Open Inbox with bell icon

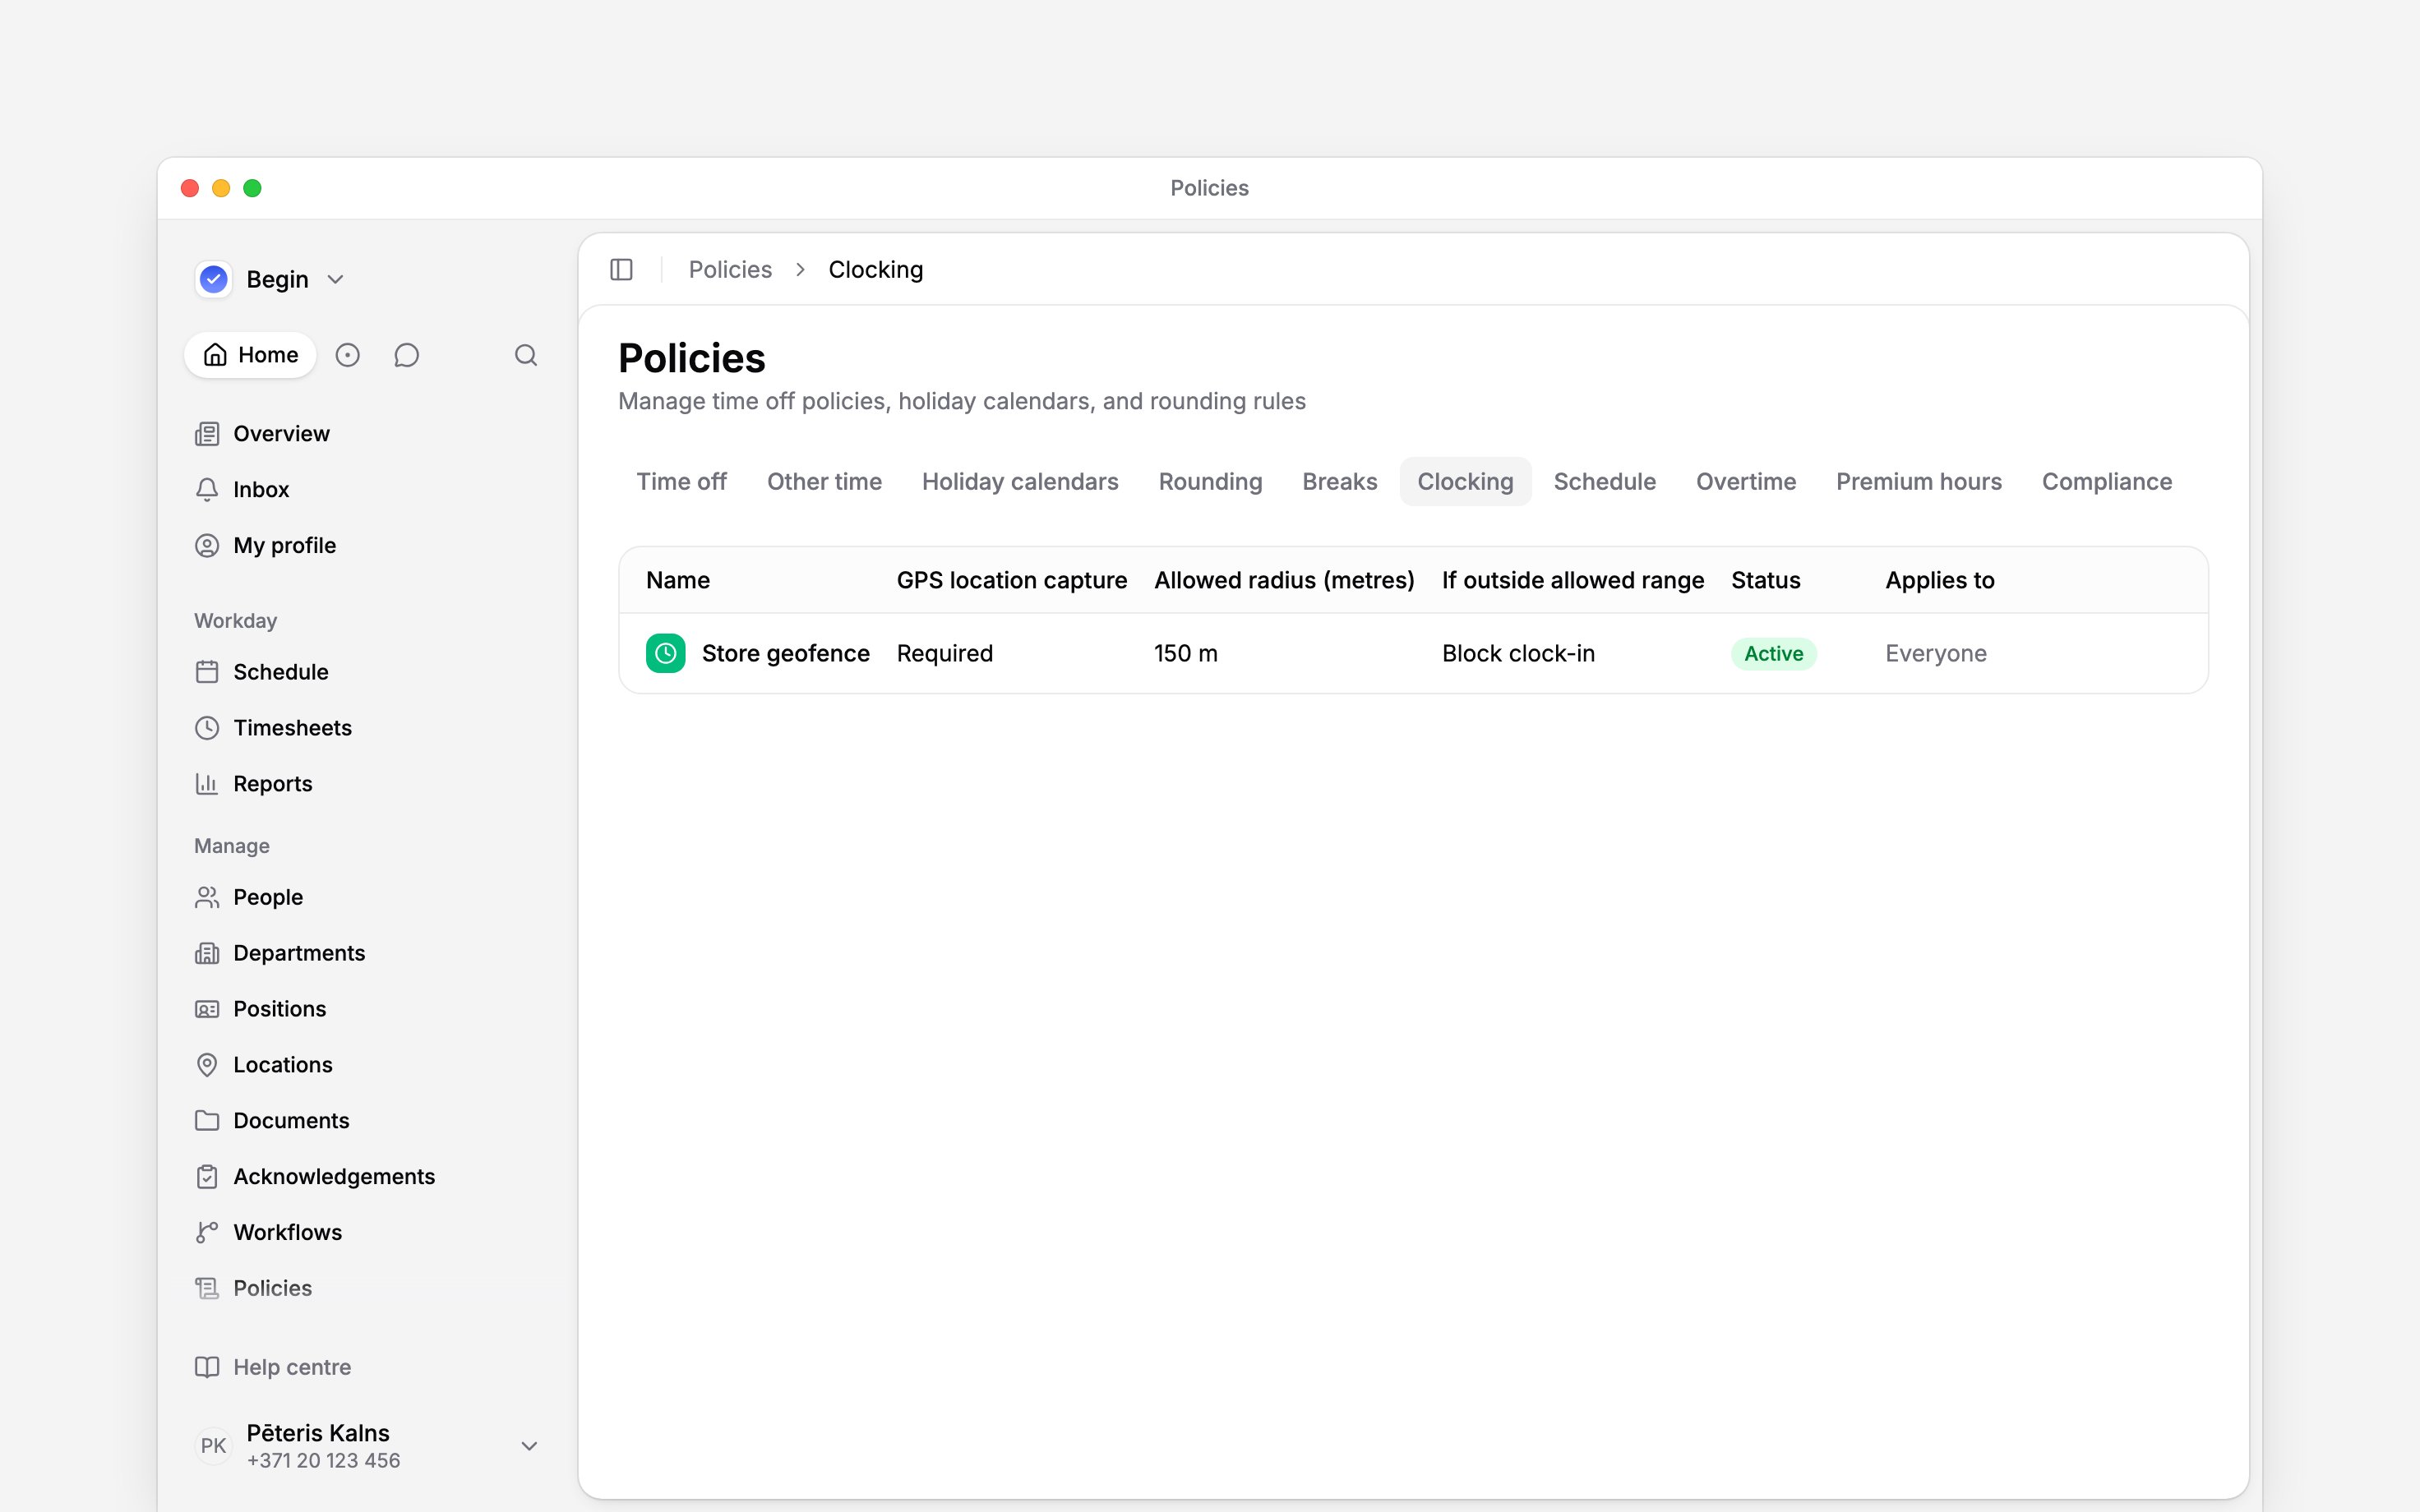[242, 490]
